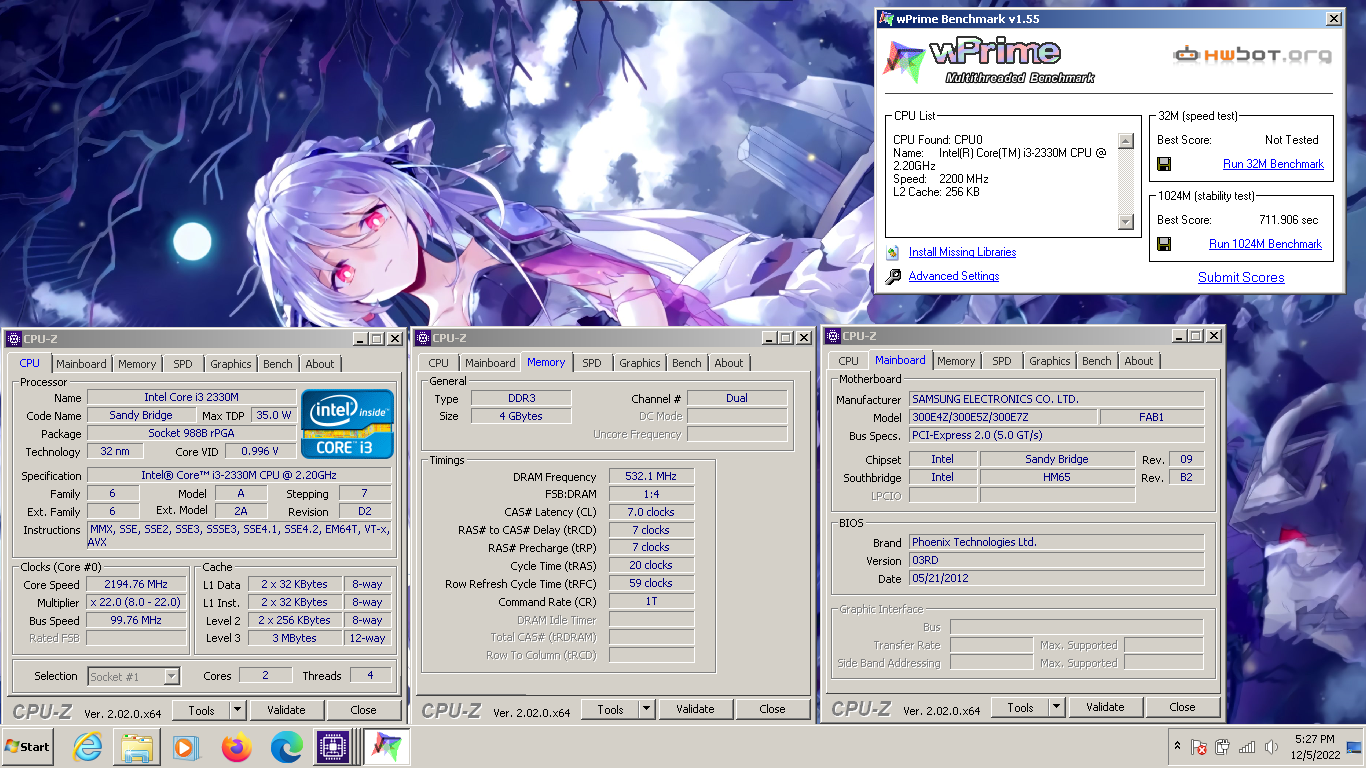This screenshot has height=768, width=1366.
Task: Click the BIOS date field 05/21/2012
Action: (x=1056, y=578)
